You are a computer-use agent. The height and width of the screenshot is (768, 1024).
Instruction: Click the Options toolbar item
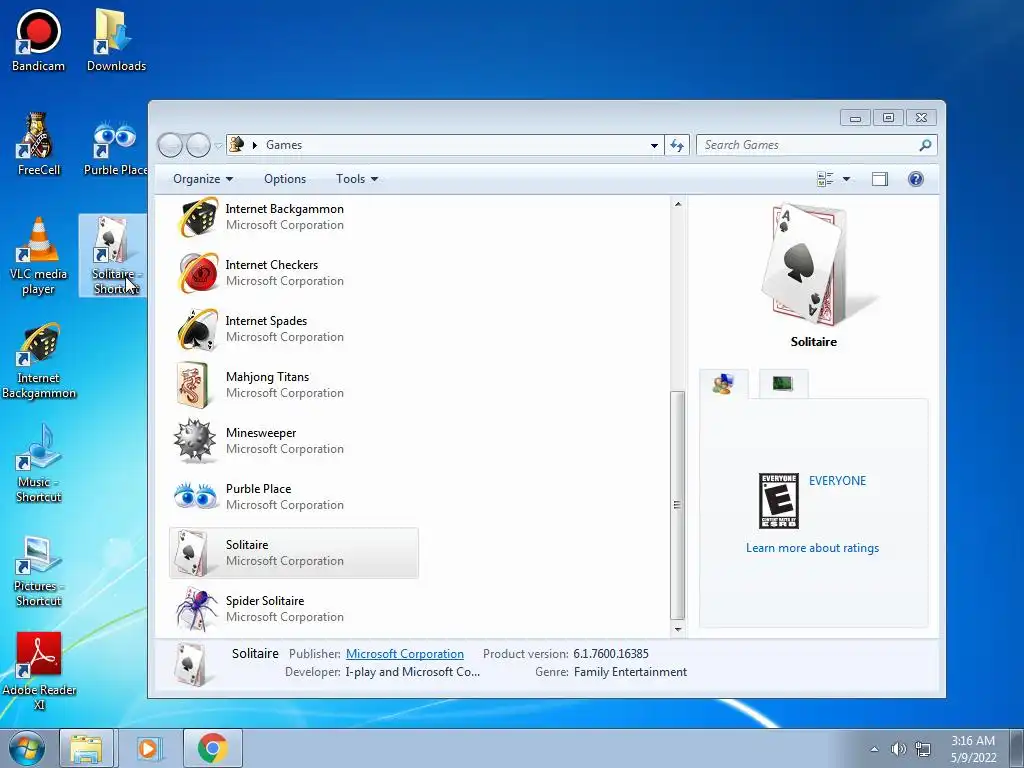[285, 179]
